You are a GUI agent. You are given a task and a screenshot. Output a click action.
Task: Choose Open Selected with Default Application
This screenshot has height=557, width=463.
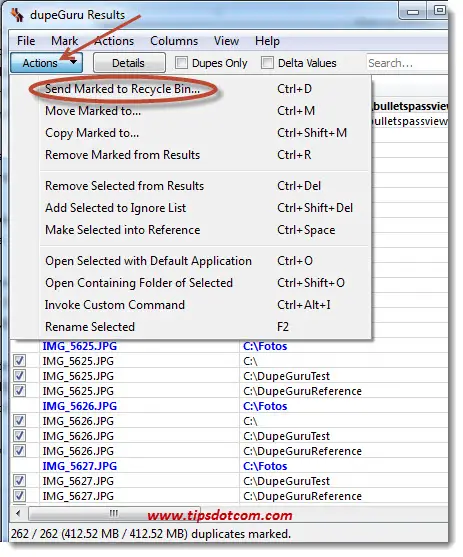[191, 261]
